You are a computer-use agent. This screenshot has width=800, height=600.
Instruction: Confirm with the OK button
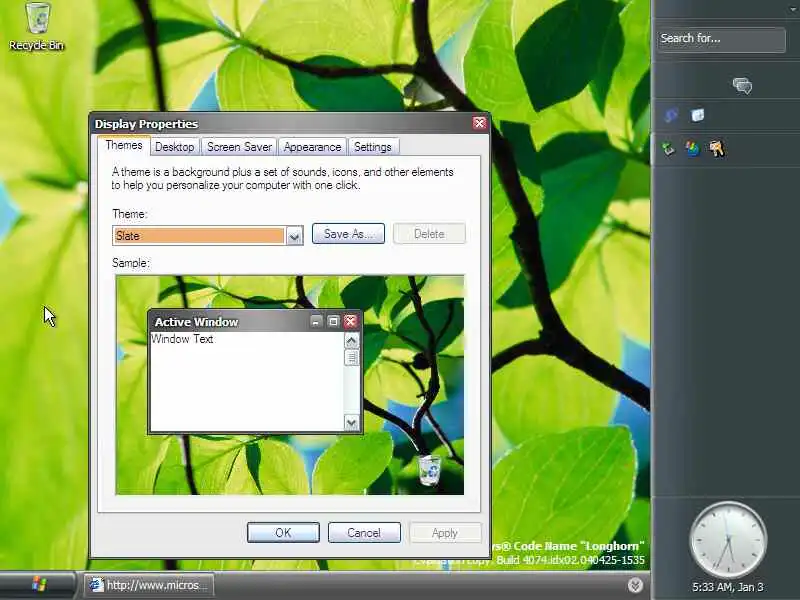click(283, 533)
